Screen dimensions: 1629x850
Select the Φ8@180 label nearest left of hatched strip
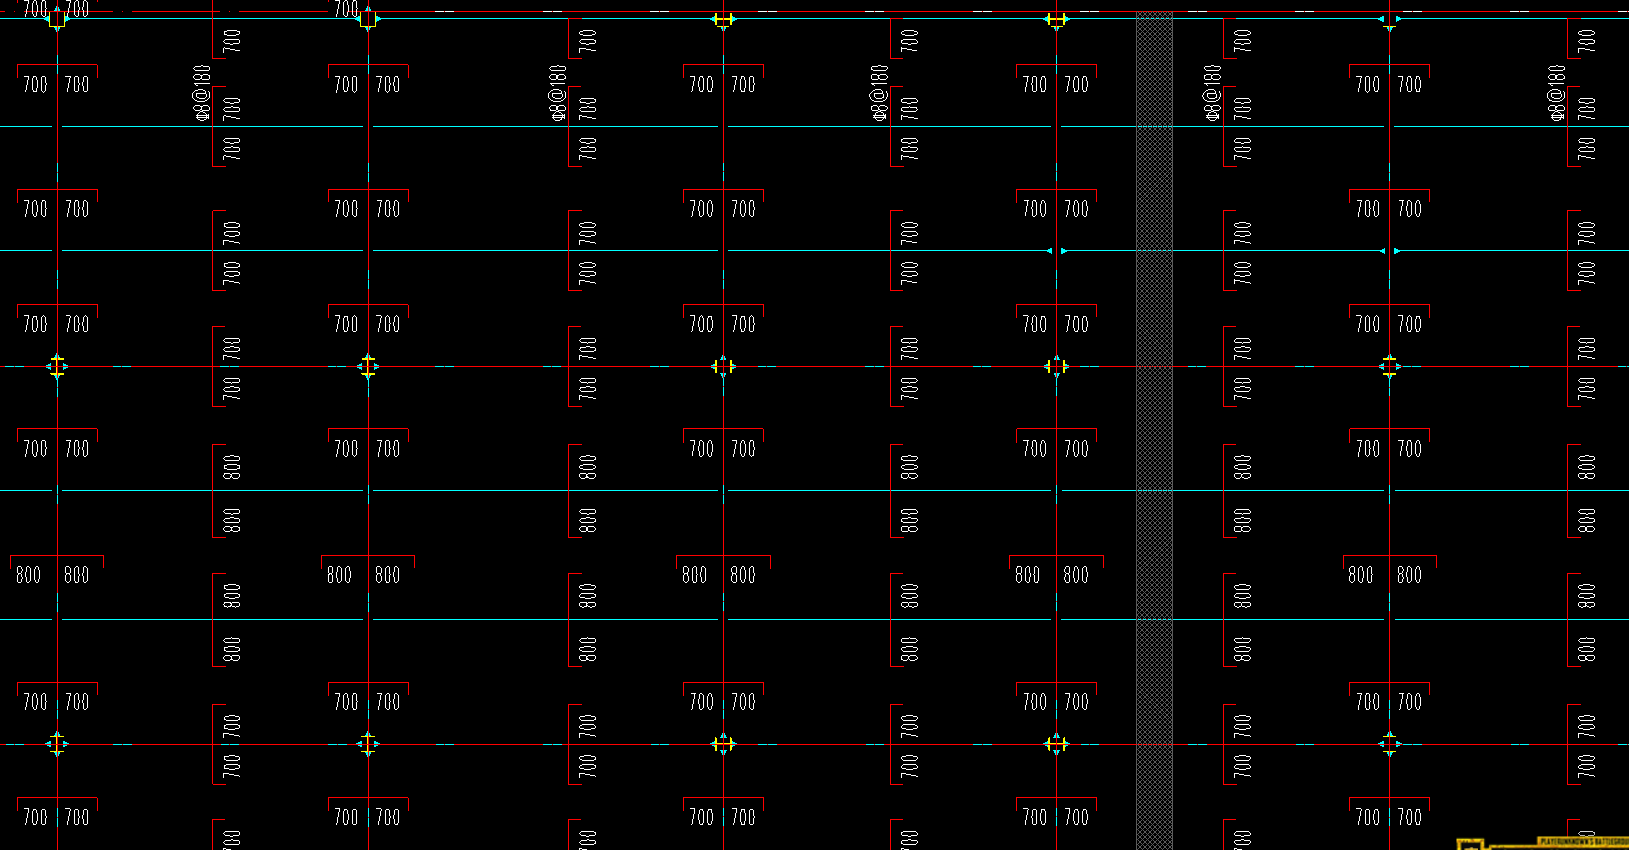pyautogui.click(x=879, y=93)
